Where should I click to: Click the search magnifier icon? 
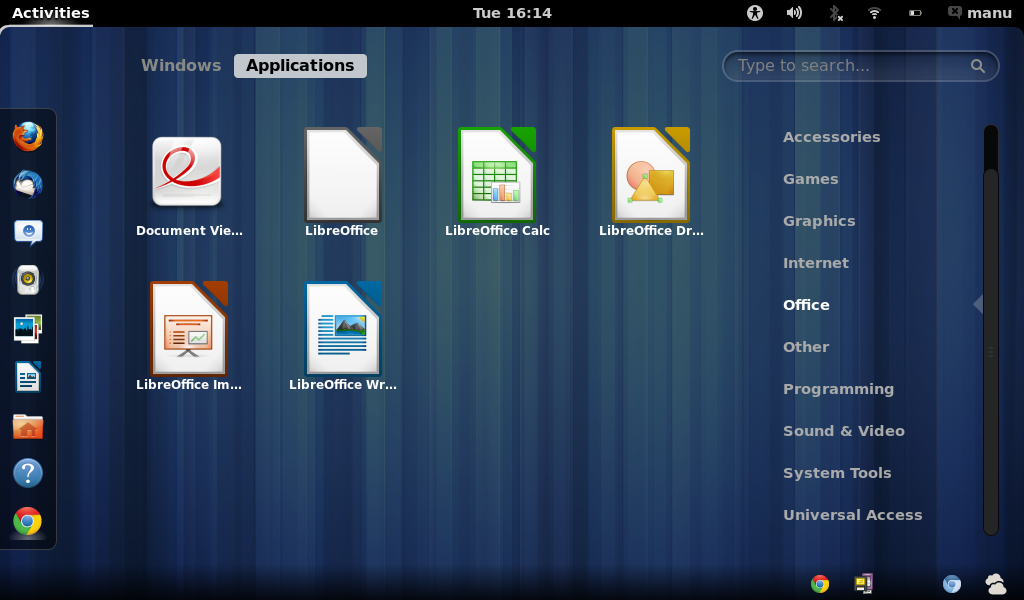(x=977, y=66)
